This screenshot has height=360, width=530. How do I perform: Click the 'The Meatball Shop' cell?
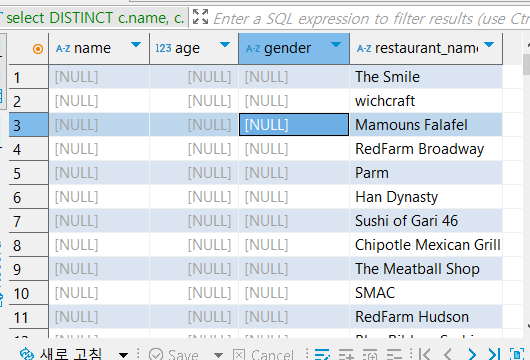(x=426, y=269)
